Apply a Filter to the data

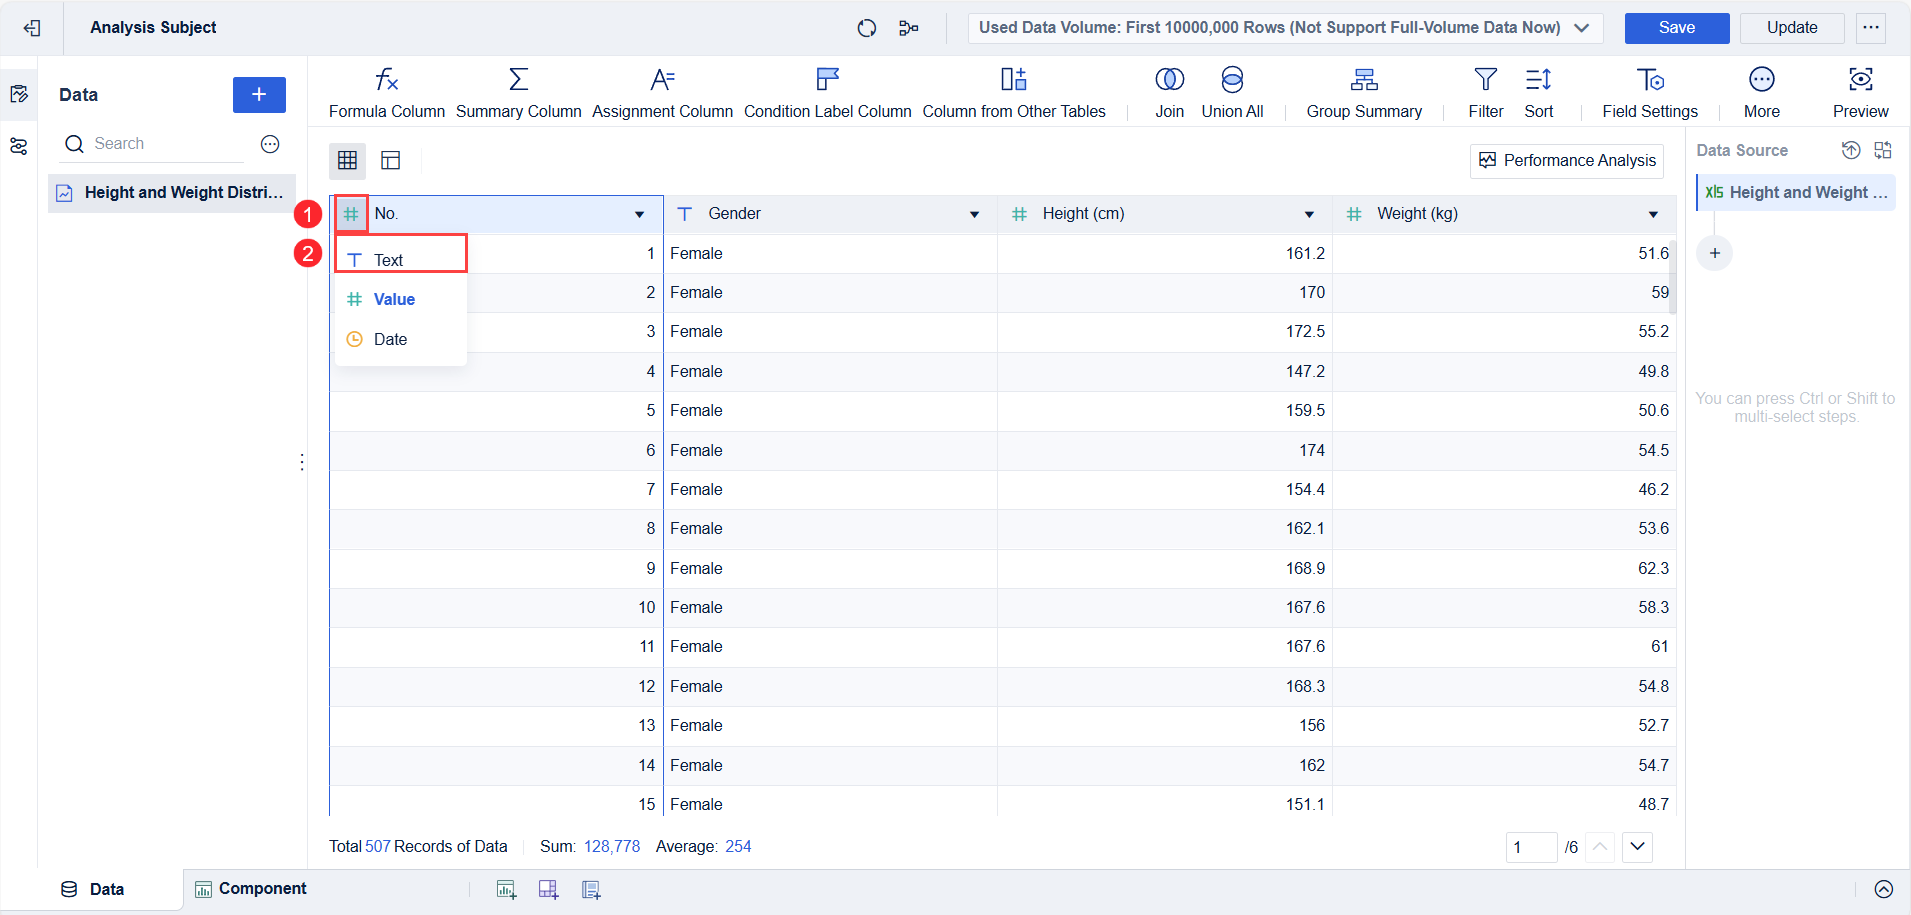click(x=1486, y=93)
